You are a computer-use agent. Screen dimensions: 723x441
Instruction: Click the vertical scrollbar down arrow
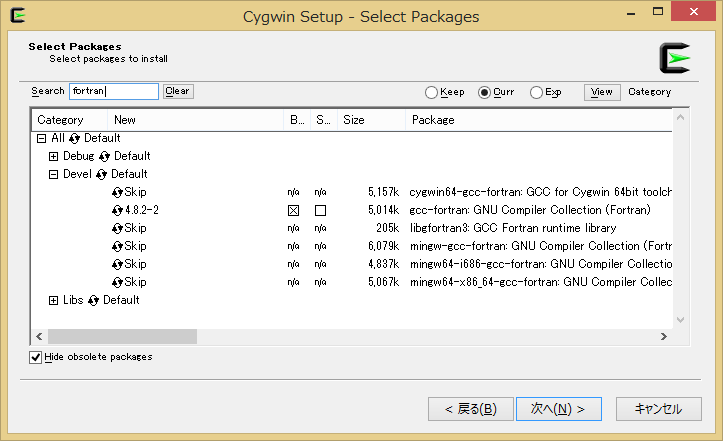click(x=680, y=319)
